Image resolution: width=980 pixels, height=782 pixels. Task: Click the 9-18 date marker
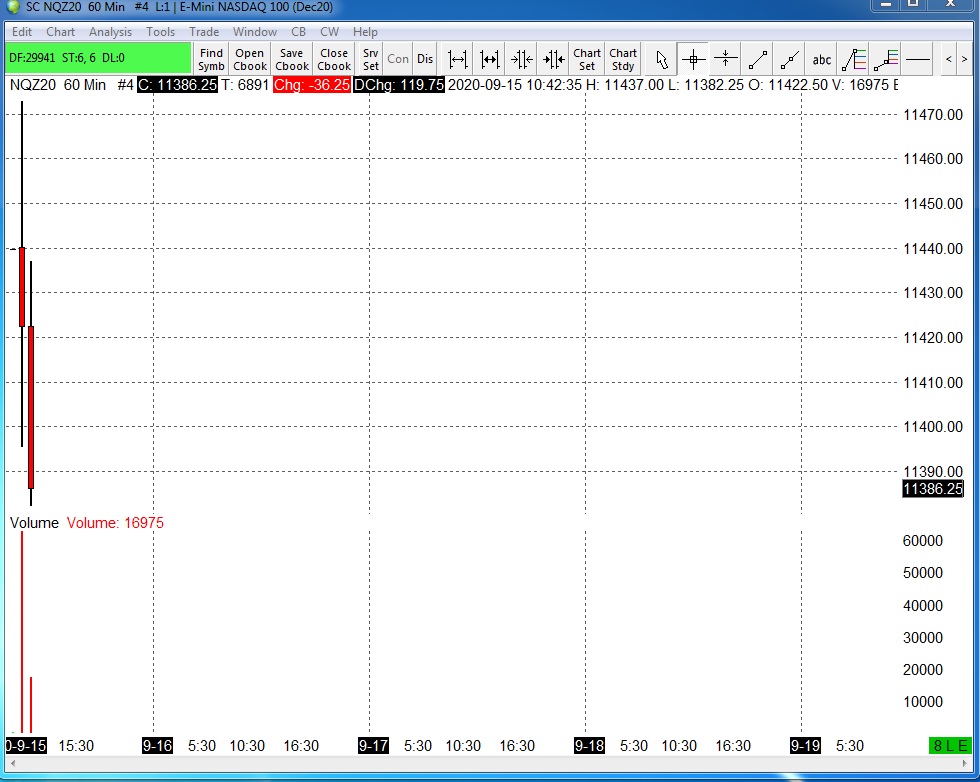tap(589, 746)
